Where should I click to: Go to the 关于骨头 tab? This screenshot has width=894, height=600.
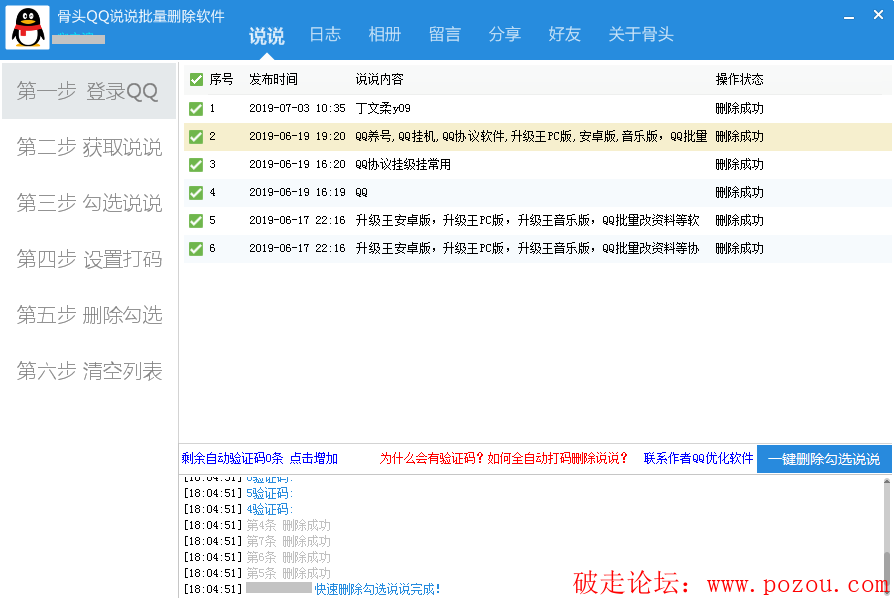click(641, 35)
